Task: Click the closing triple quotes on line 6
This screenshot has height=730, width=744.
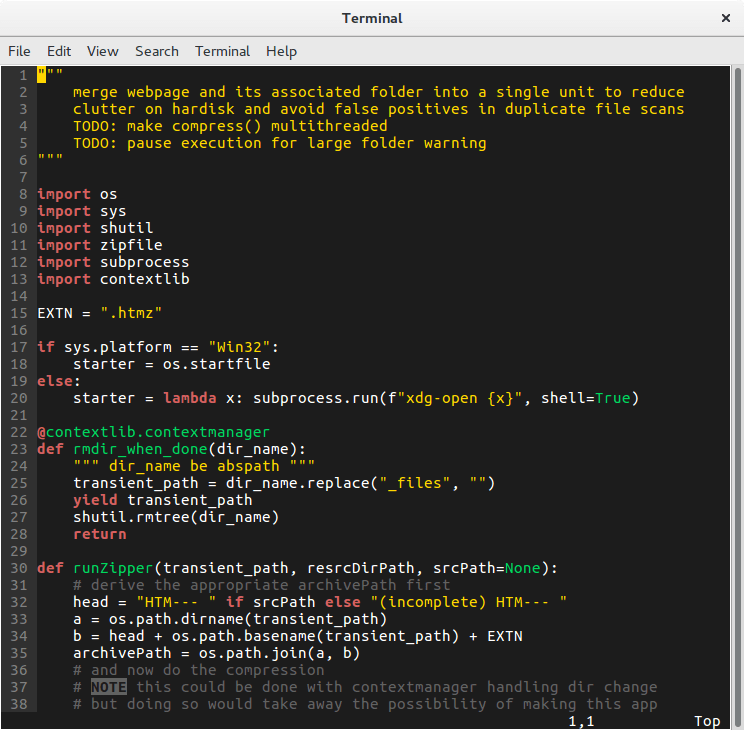Action: pyautogui.click(x=50, y=159)
